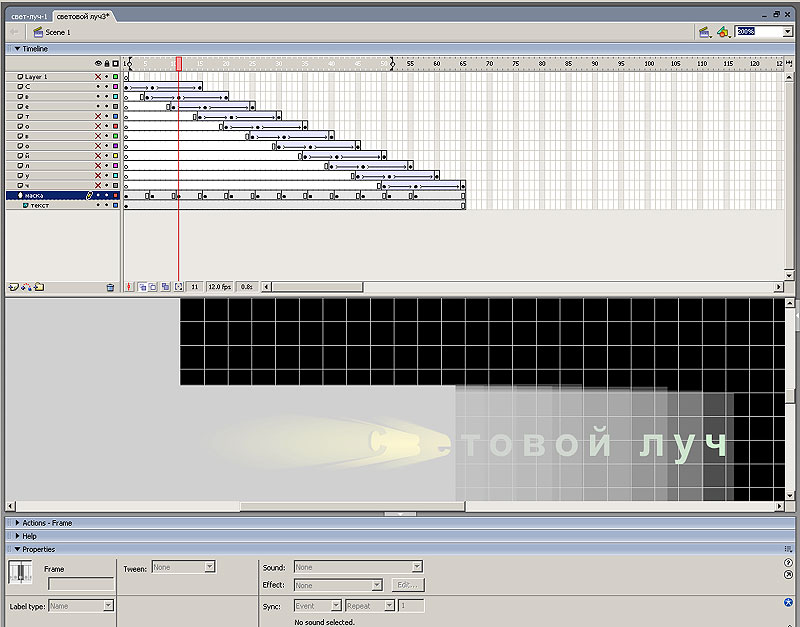Toggle lock dot on layer С
800x627 pixels.
(107, 86)
